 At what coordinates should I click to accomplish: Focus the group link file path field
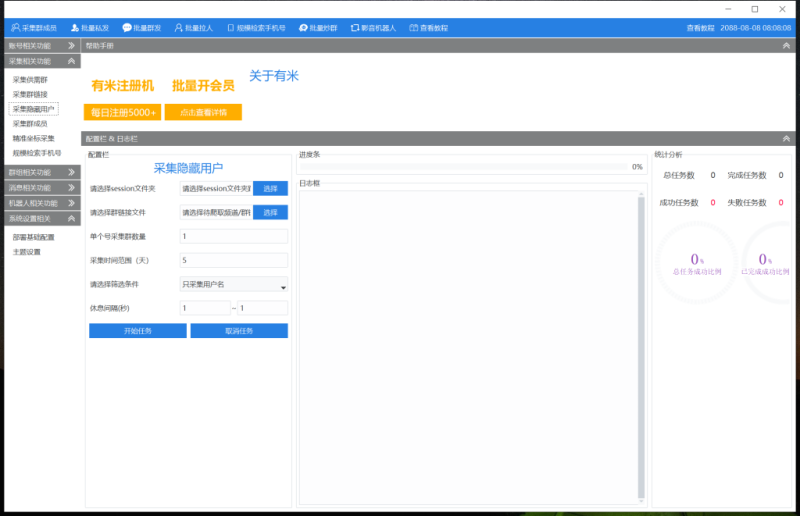click(216, 212)
